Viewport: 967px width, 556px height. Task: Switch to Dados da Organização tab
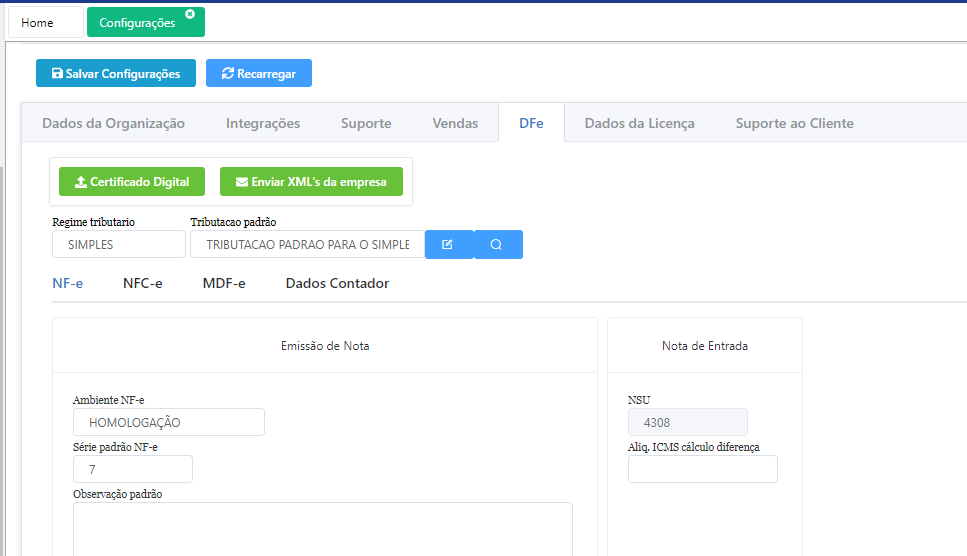(x=113, y=123)
